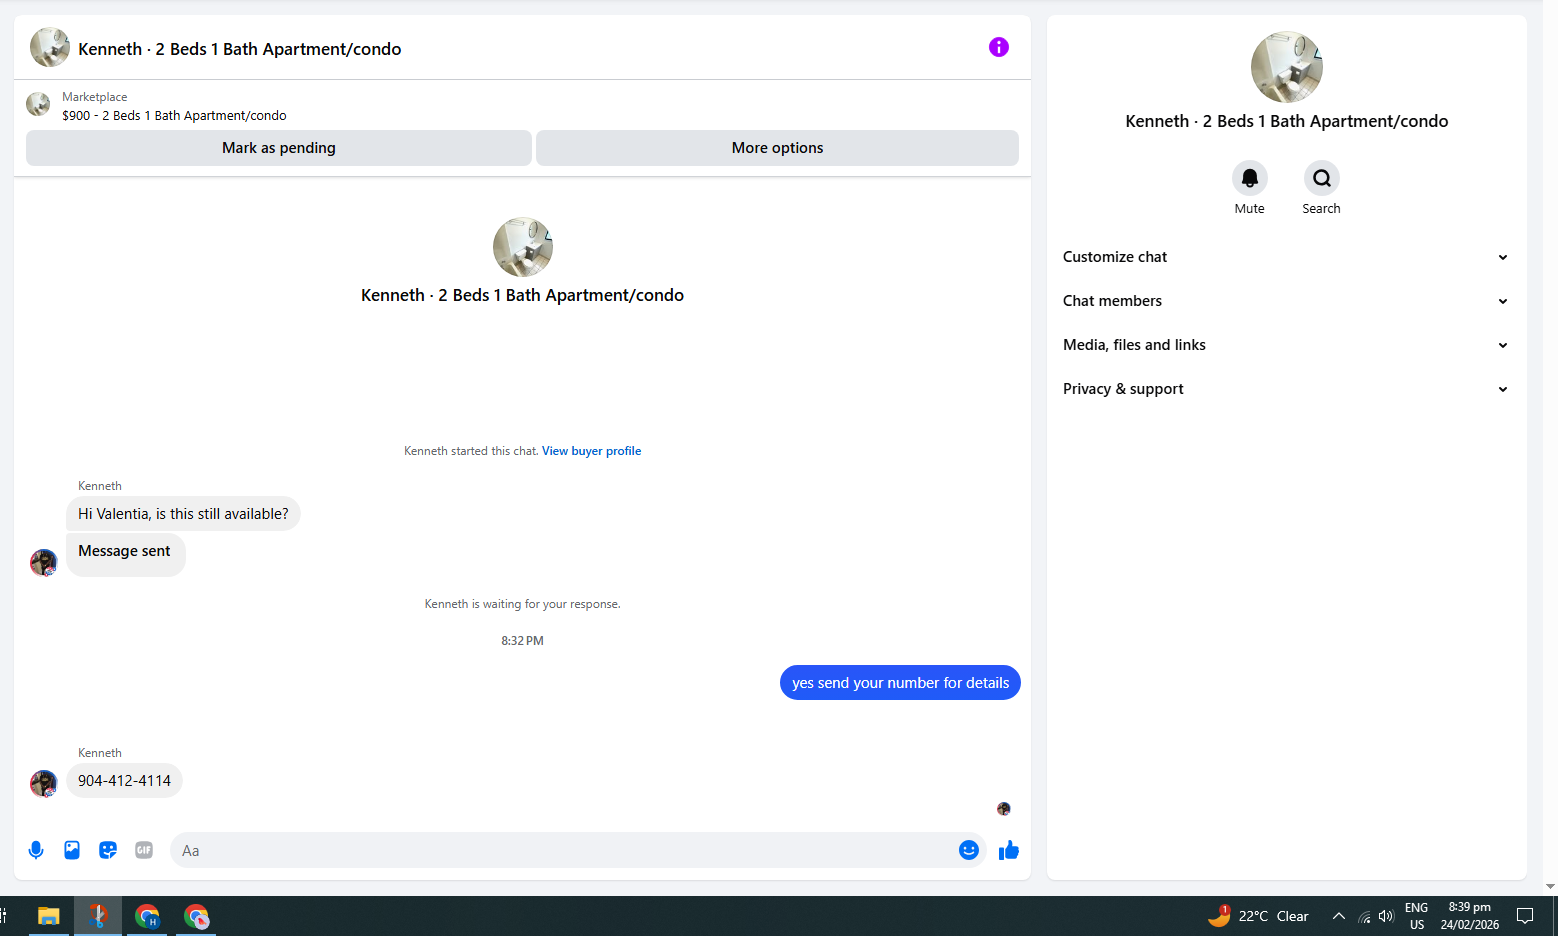1558x936 pixels.
Task: Send a thumbs-up like
Action: click(1009, 850)
